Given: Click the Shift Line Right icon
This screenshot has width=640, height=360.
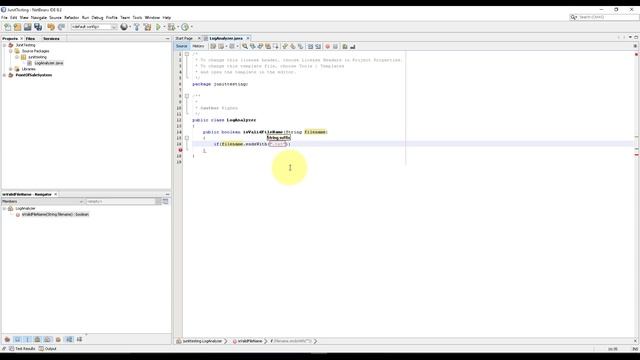Looking at the screenshot, I should click(x=318, y=47).
